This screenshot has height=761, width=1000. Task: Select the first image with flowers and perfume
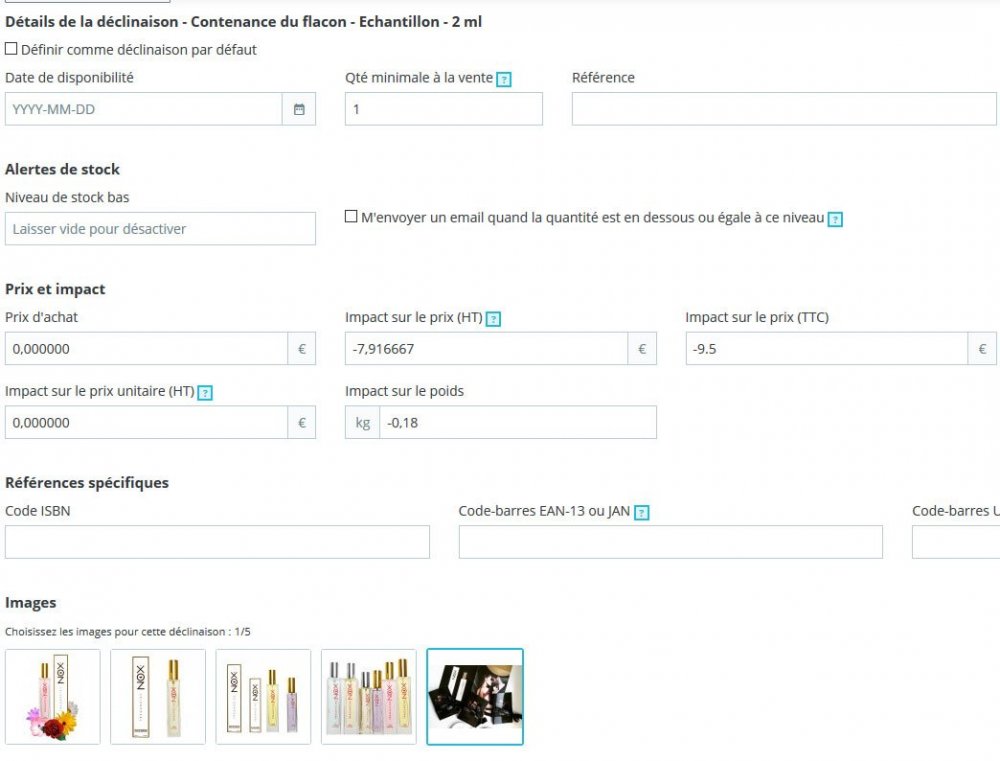tap(53, 697)
